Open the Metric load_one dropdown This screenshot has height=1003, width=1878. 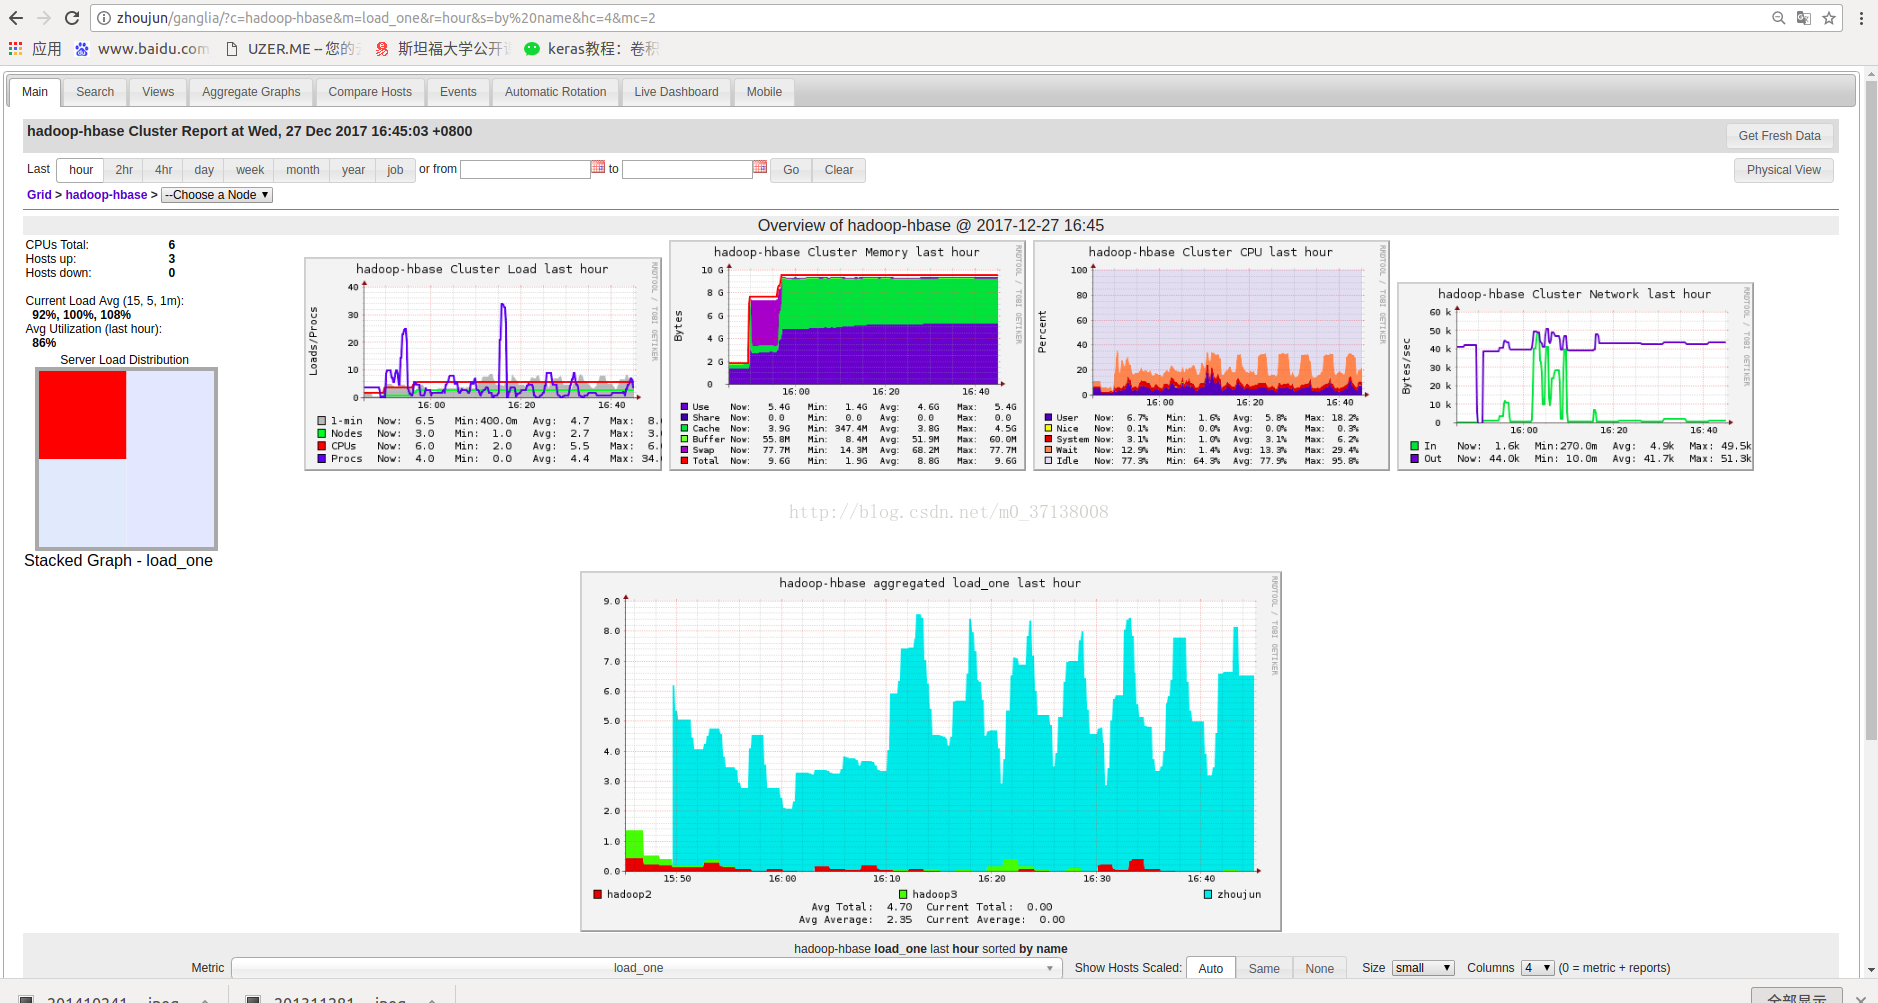(646, 968)
